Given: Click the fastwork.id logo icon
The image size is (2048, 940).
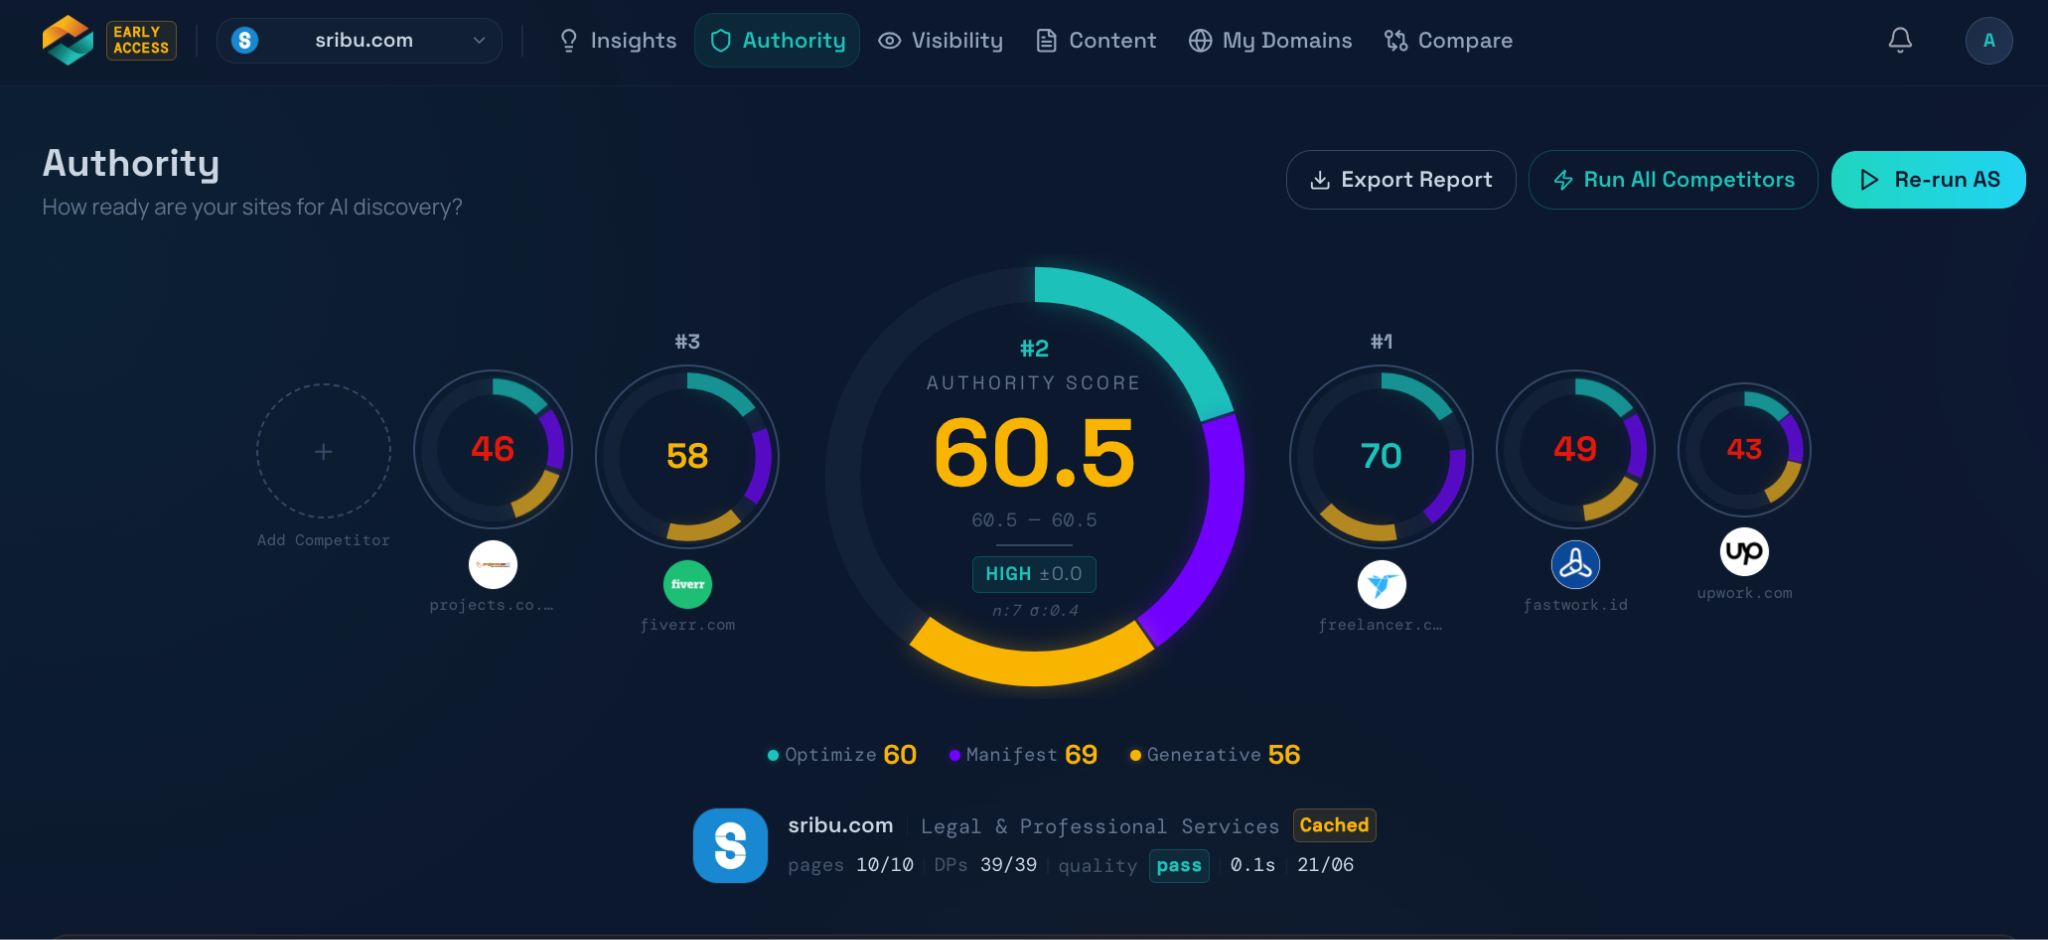Looking at the screenshot, I should tap(1575, 565).
